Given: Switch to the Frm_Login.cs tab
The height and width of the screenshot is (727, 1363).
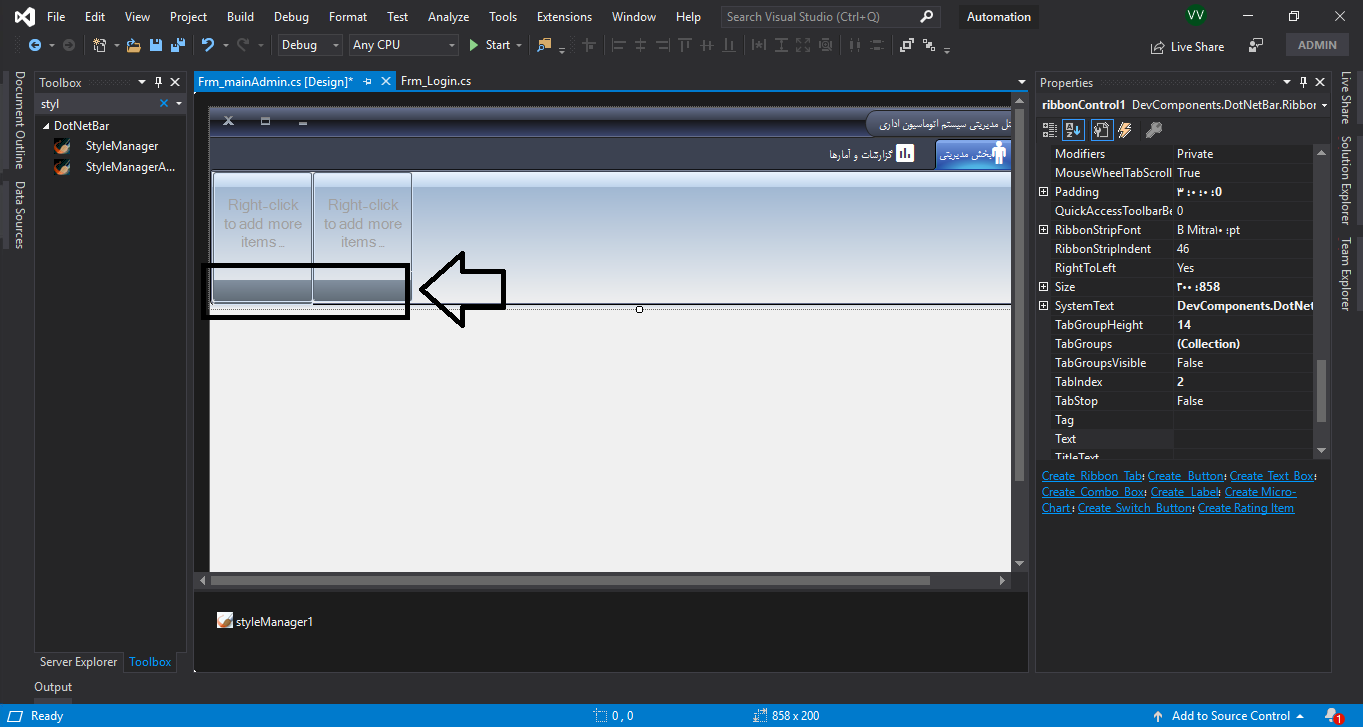Looking at the screenshot, I should 435,82.
